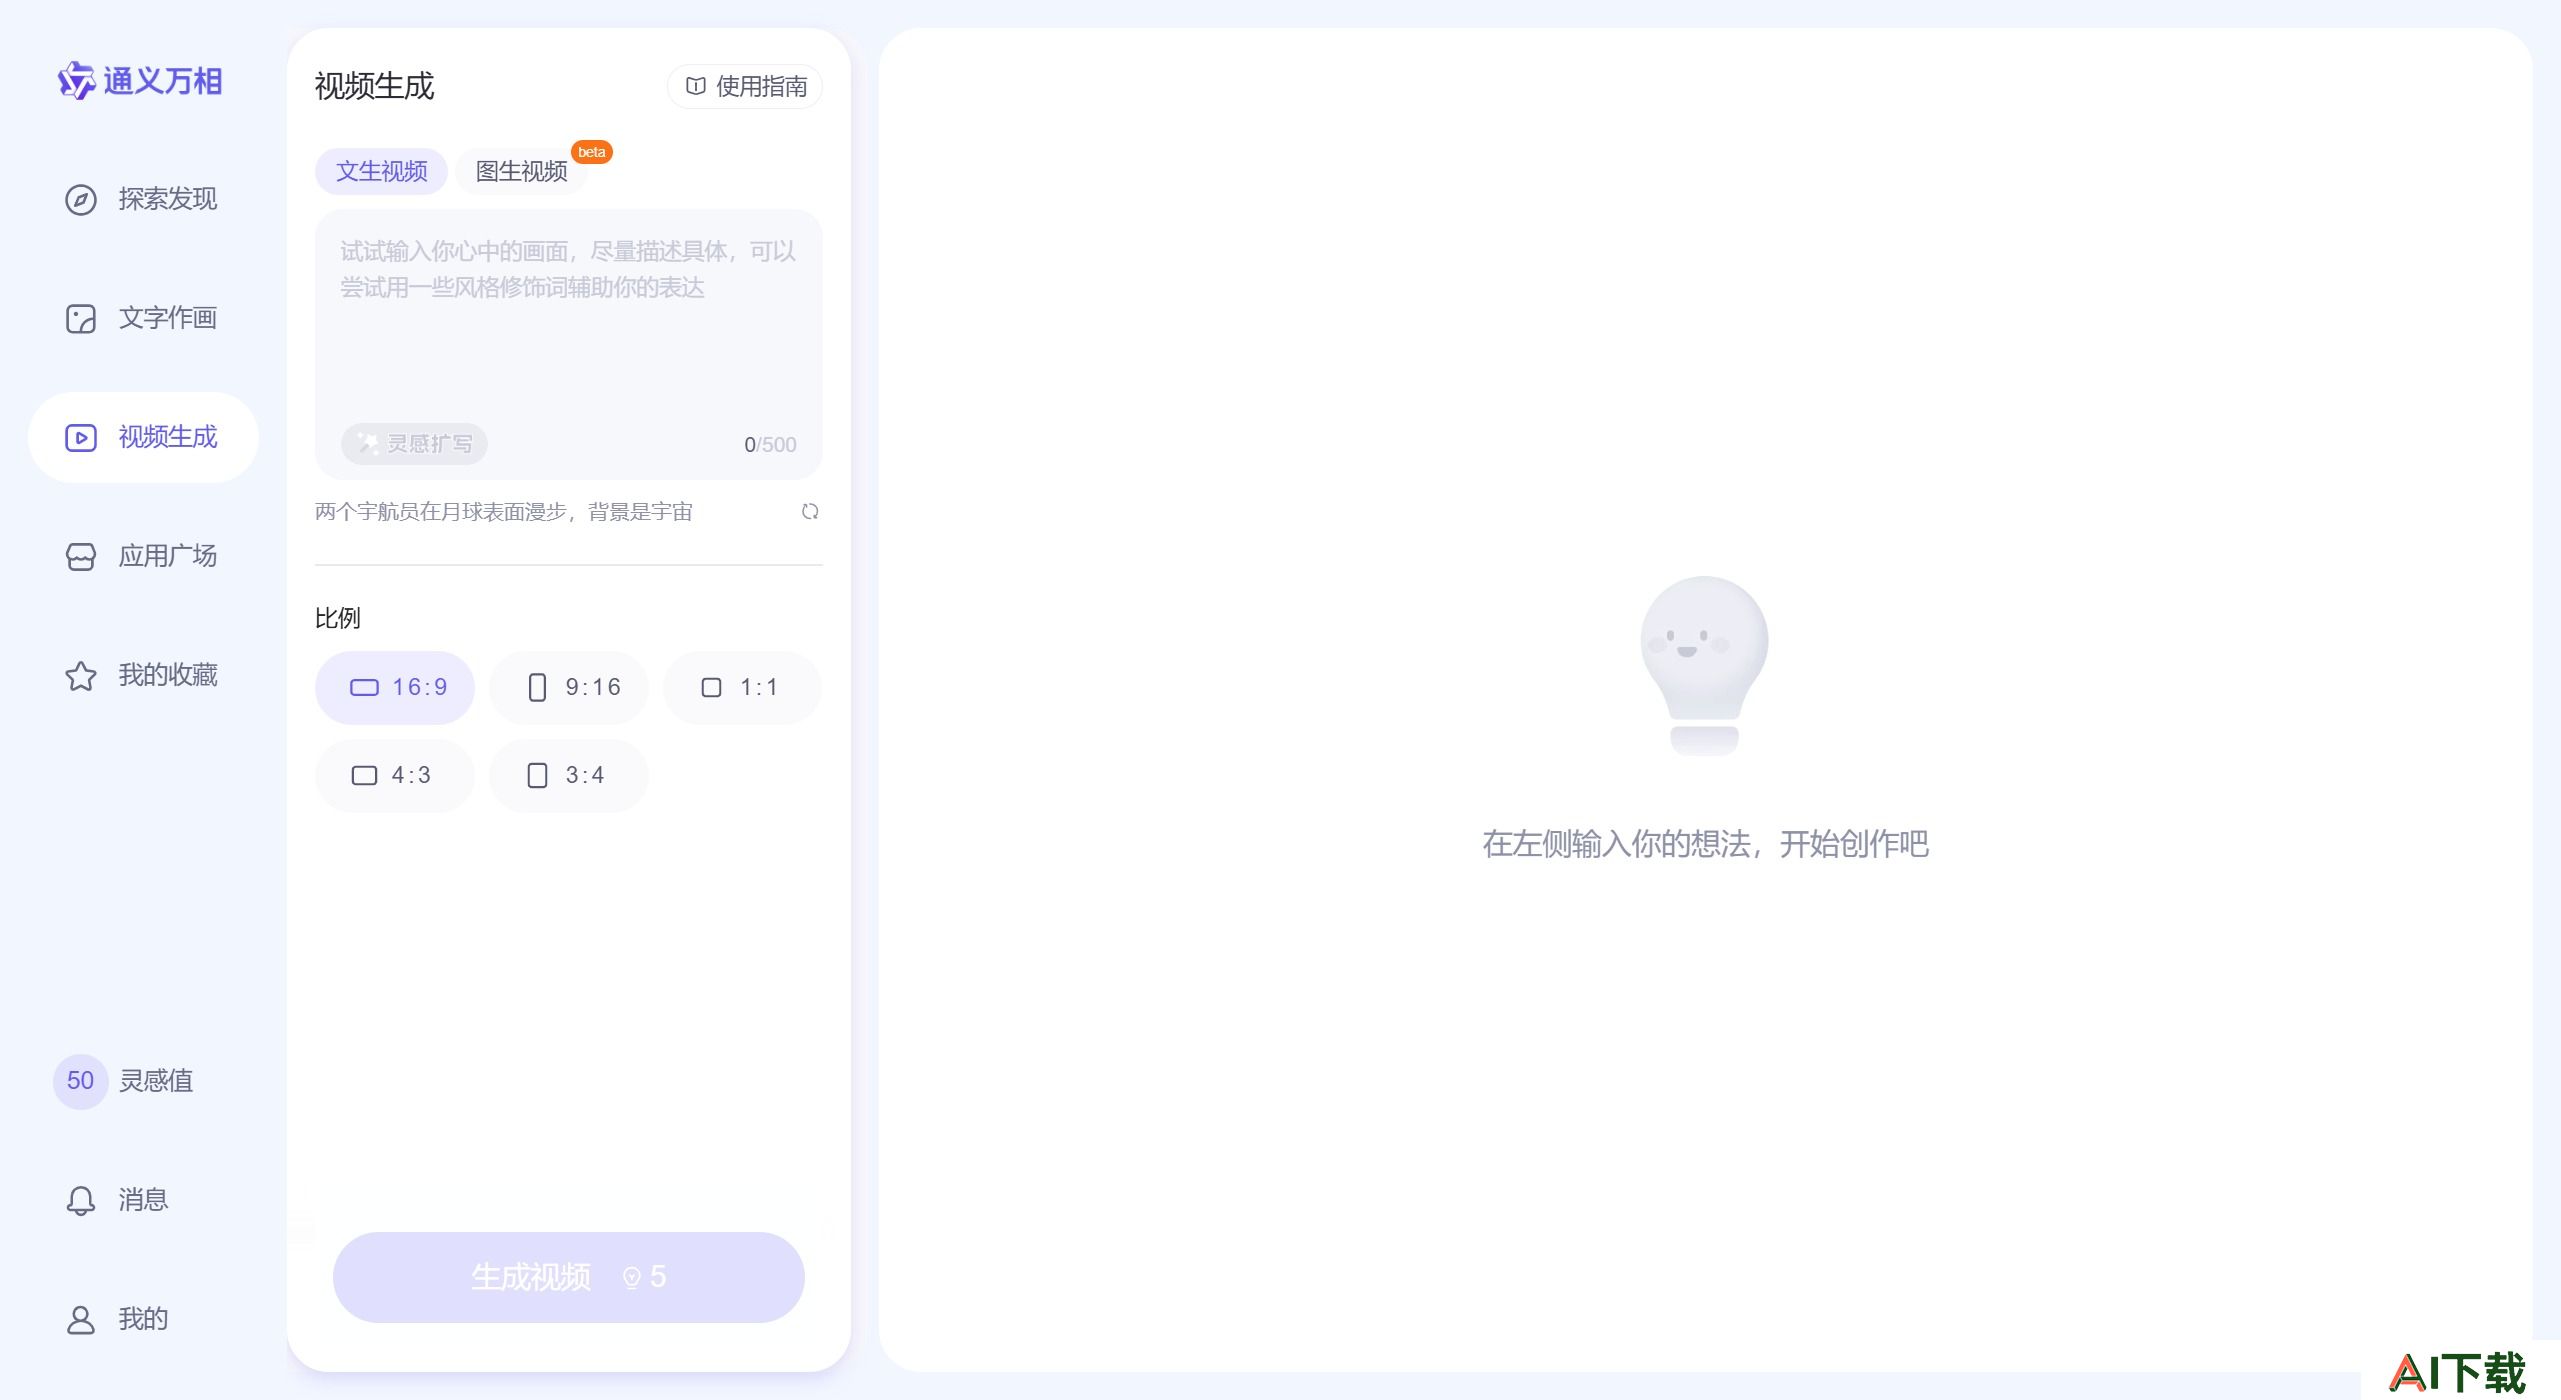Image resolution: width=2561 pixels, height=1400 pixels.
Task: Focus the video prompt text area
Action: pos(569,344)
